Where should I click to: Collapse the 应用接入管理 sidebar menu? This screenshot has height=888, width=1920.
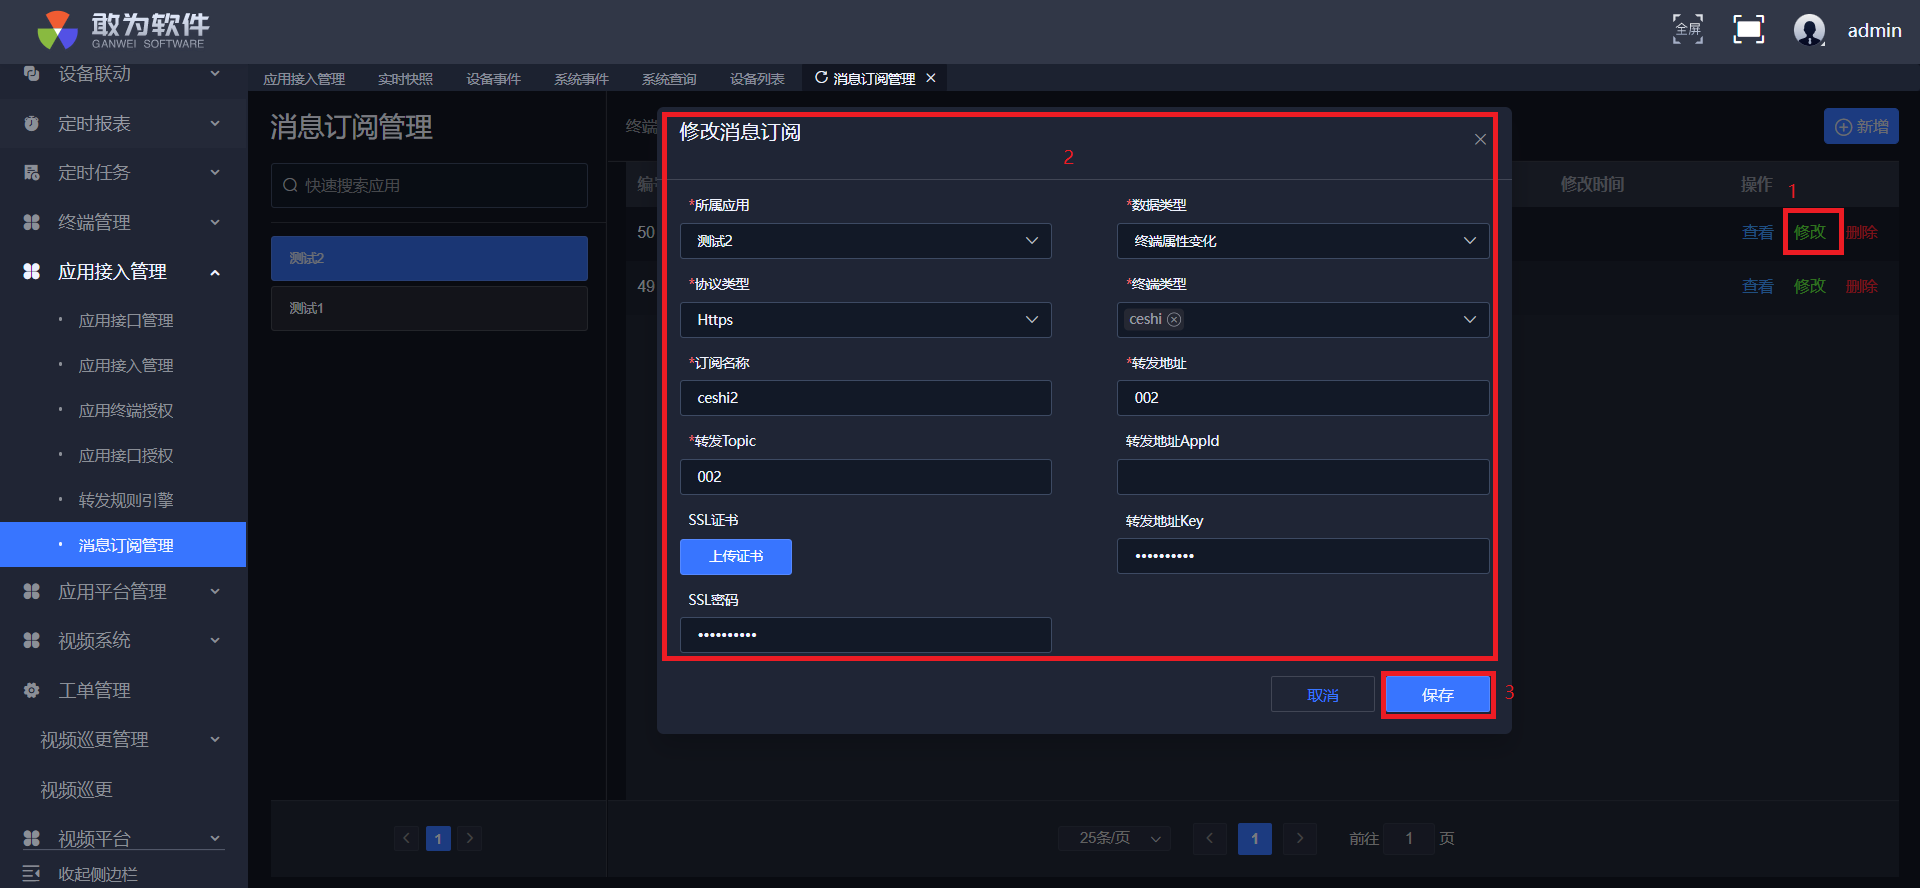pos(215,272)
